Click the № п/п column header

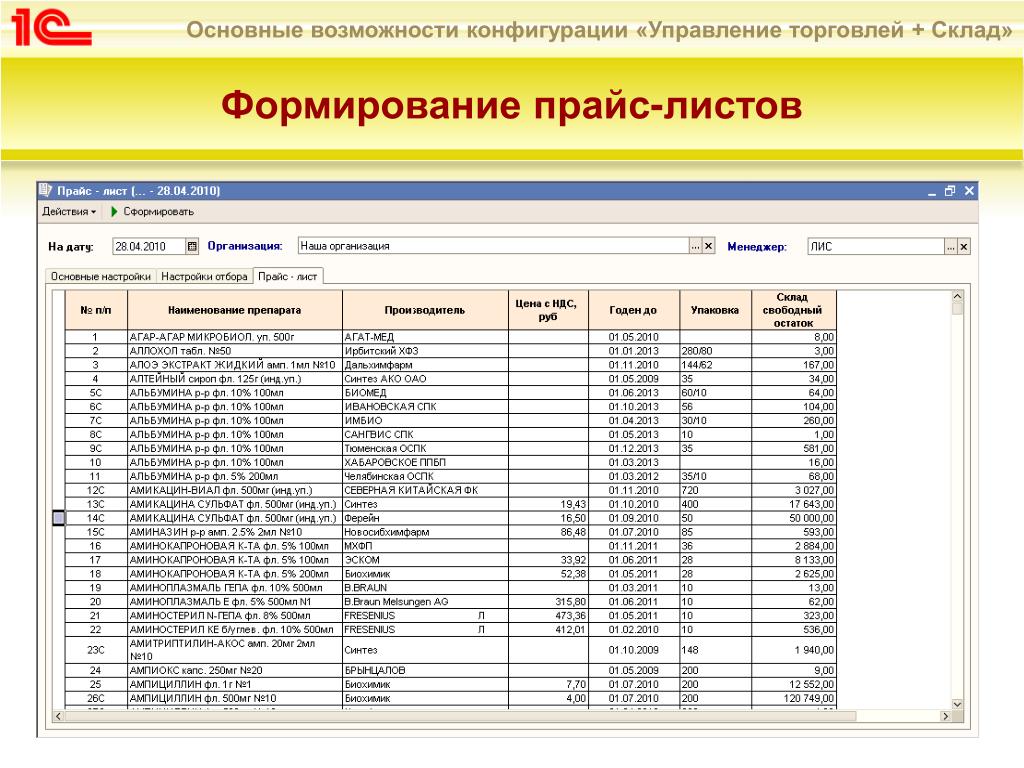pyautogui.click(x=96, y=310)
